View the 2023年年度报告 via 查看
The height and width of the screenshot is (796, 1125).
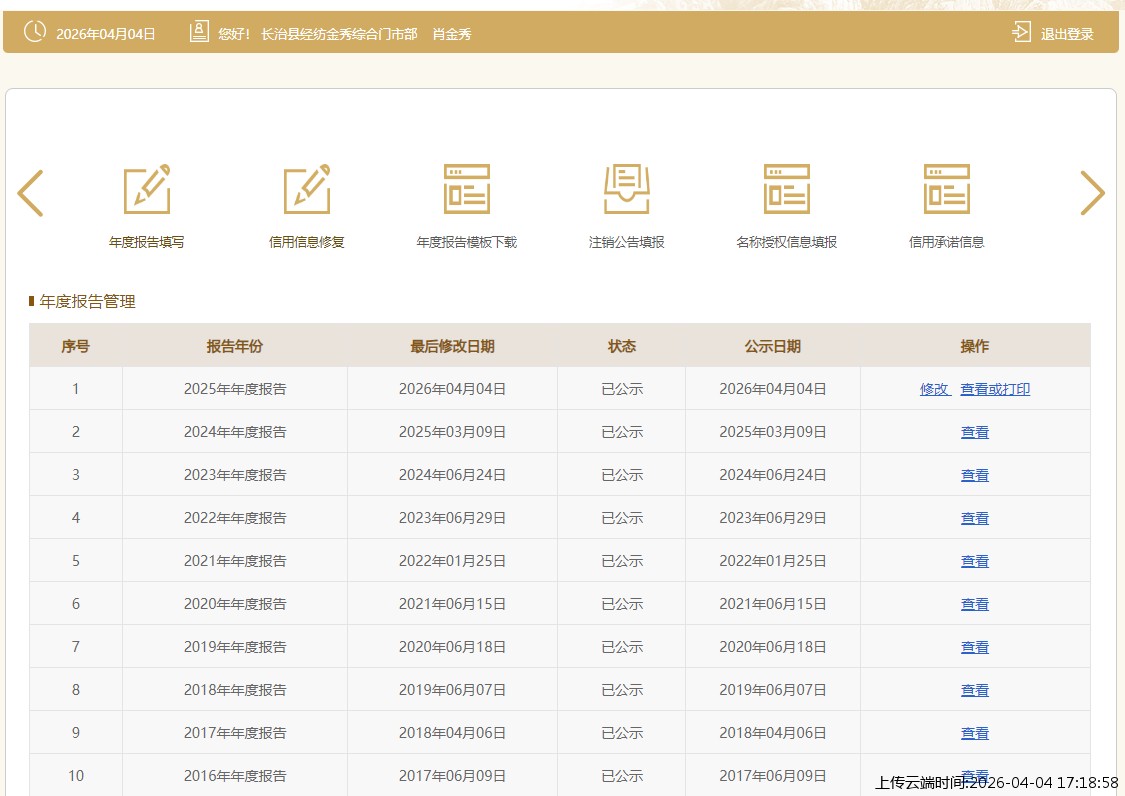pyautogui.click(x=975, y=475)
